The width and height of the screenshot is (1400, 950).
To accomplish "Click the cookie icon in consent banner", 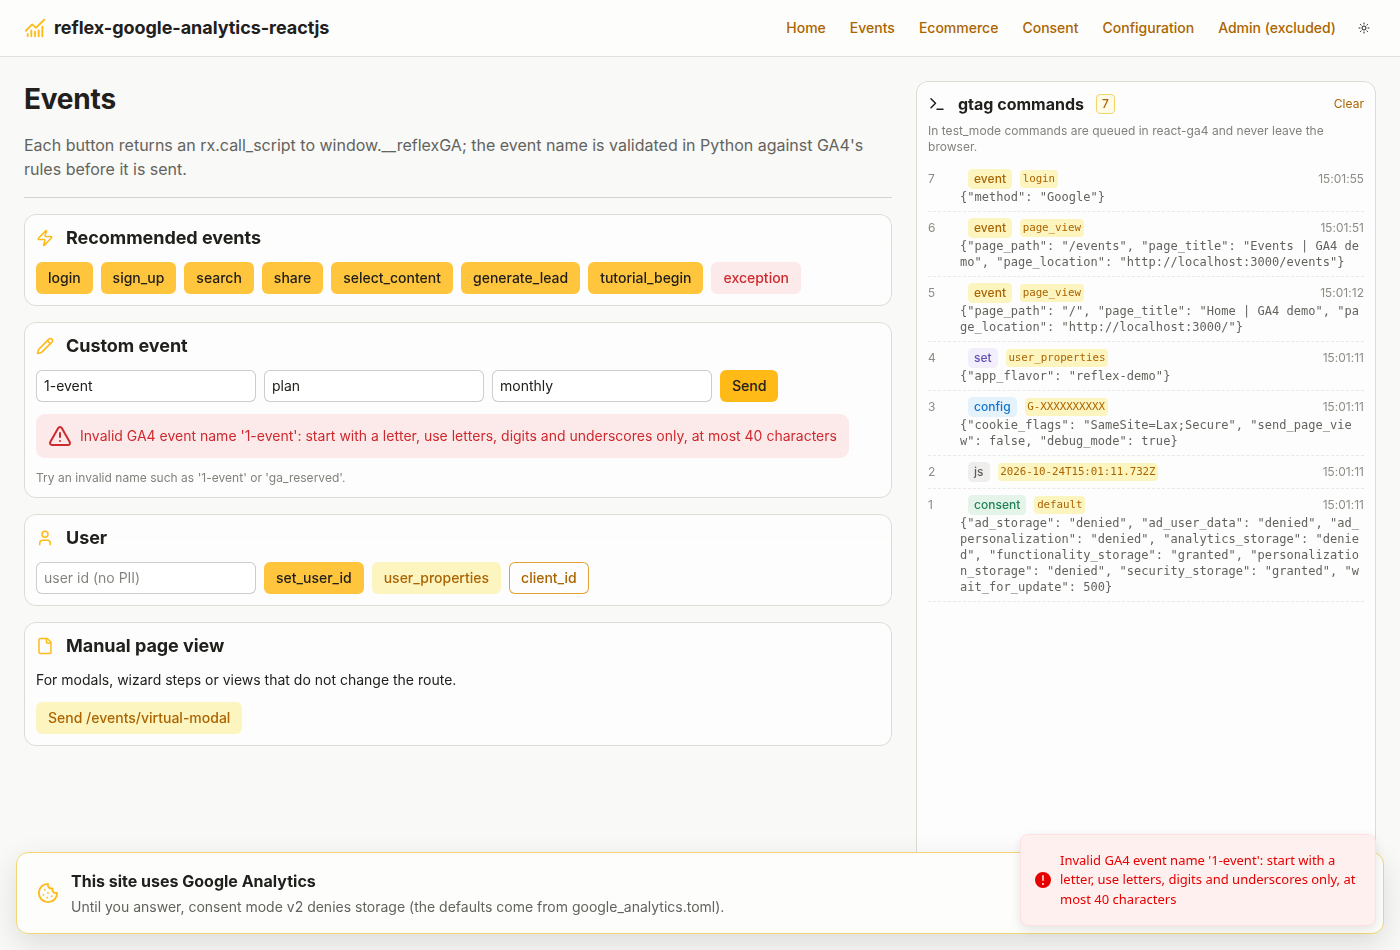I will (x=48, y=893).
